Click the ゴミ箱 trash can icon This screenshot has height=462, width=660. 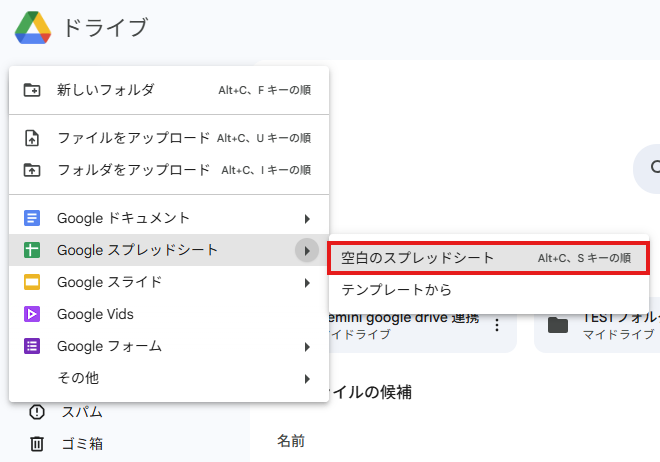(37, 444)
